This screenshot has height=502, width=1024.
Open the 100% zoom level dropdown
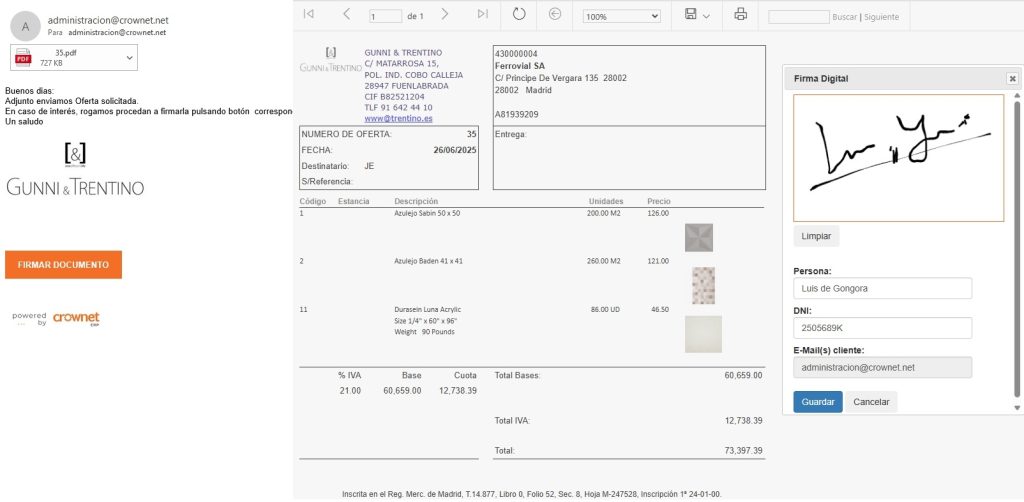pyautogui.click(x=621, y=16)
